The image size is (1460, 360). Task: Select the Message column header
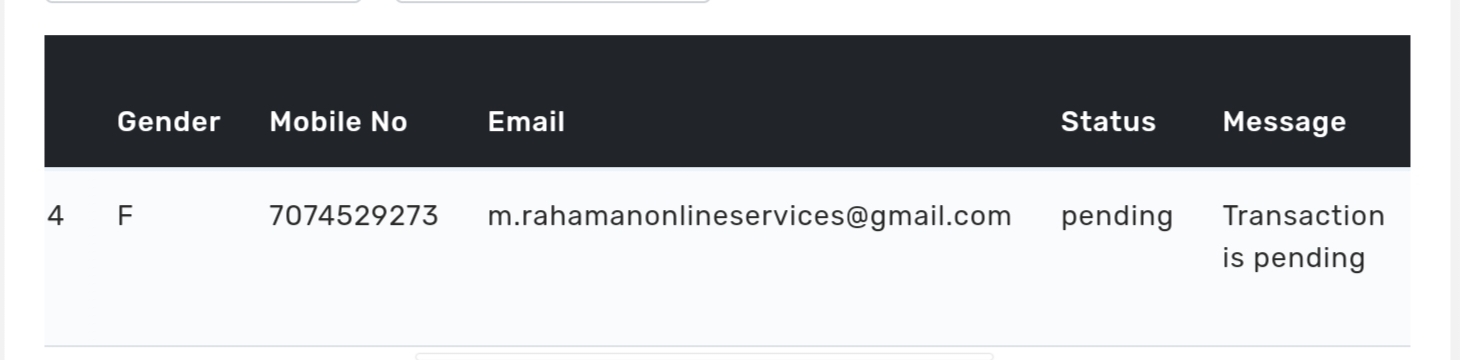(x=1284, y=122)
